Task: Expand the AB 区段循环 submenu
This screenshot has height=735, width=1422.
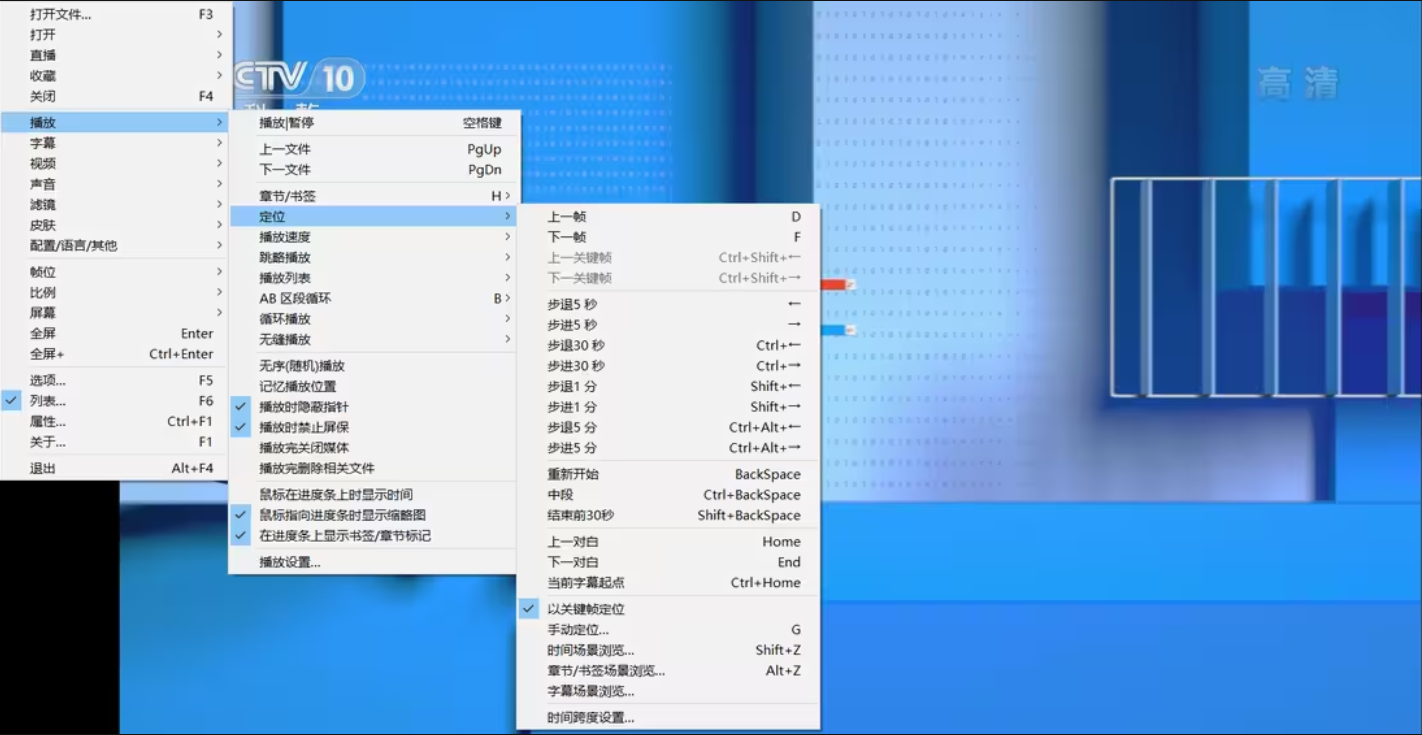Action: click(x=374, y=299)
